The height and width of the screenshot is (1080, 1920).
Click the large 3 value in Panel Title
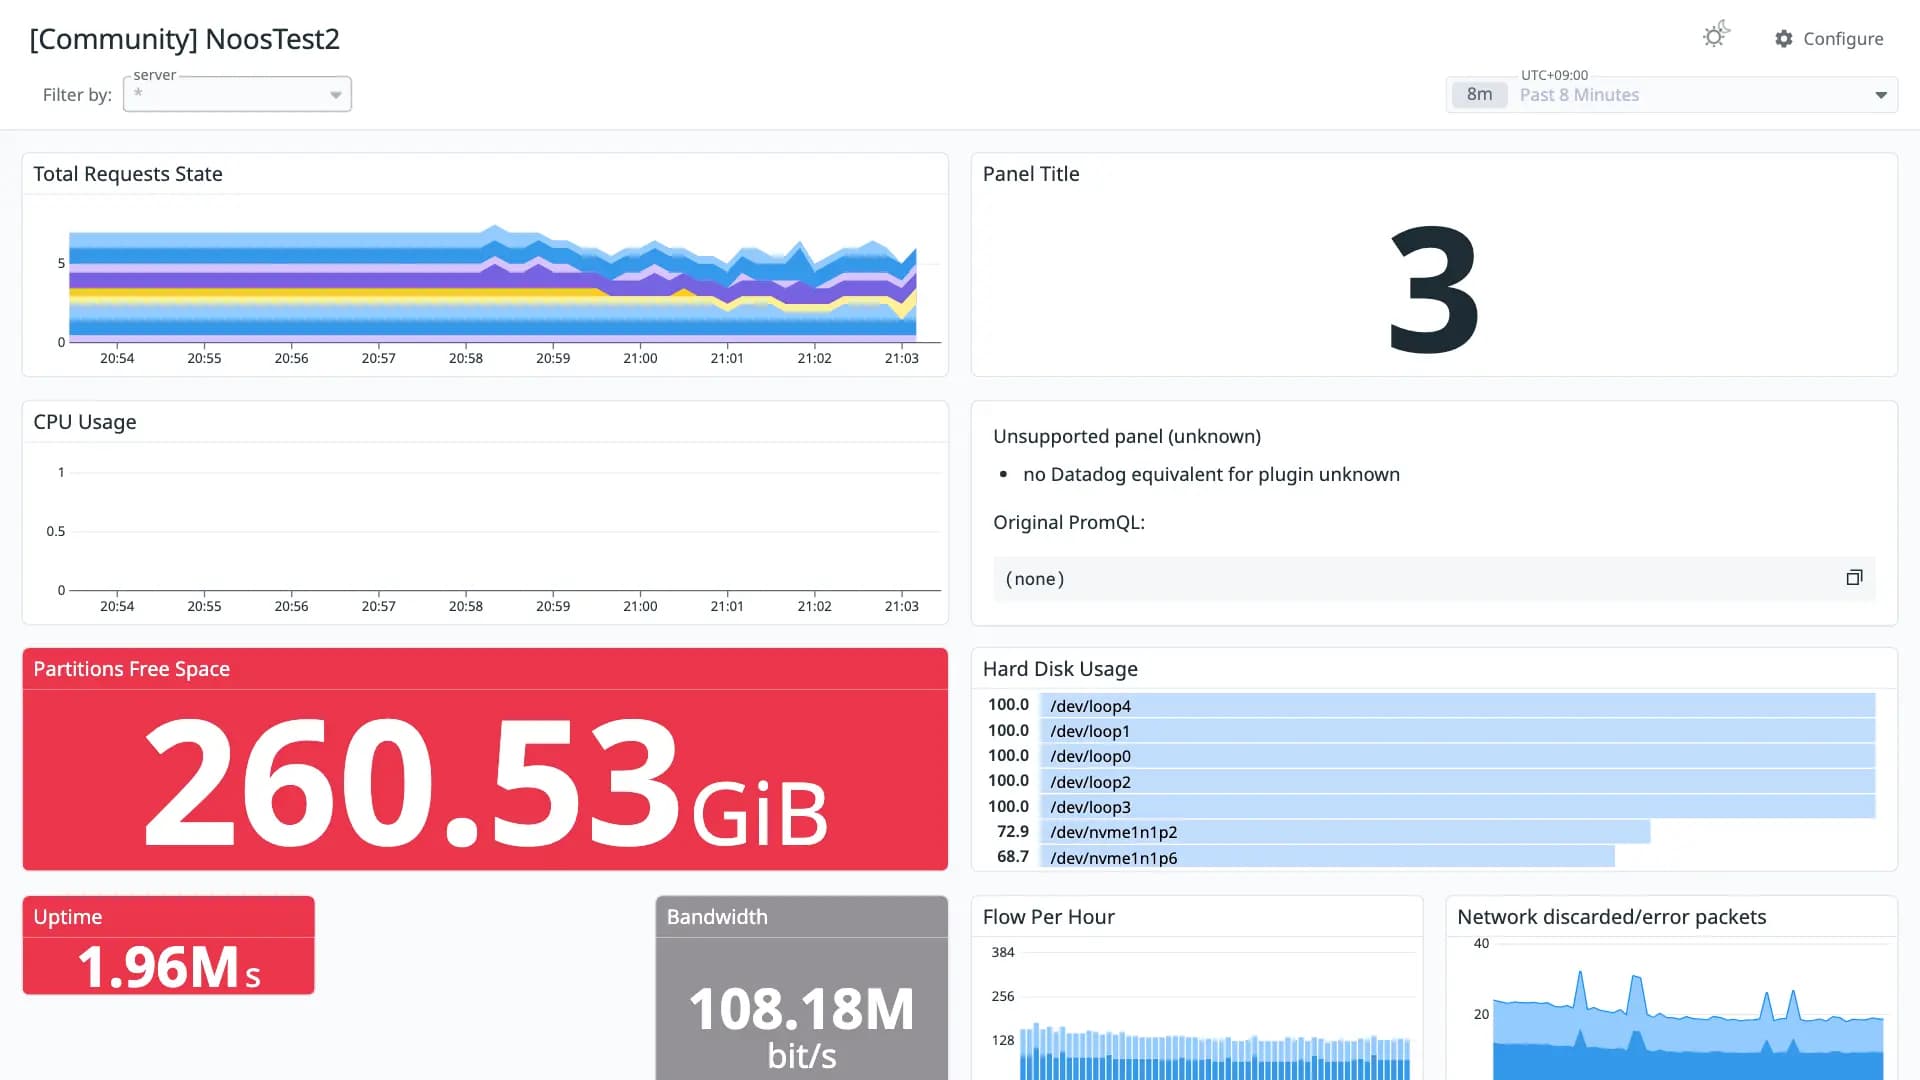pos(1434,288)
